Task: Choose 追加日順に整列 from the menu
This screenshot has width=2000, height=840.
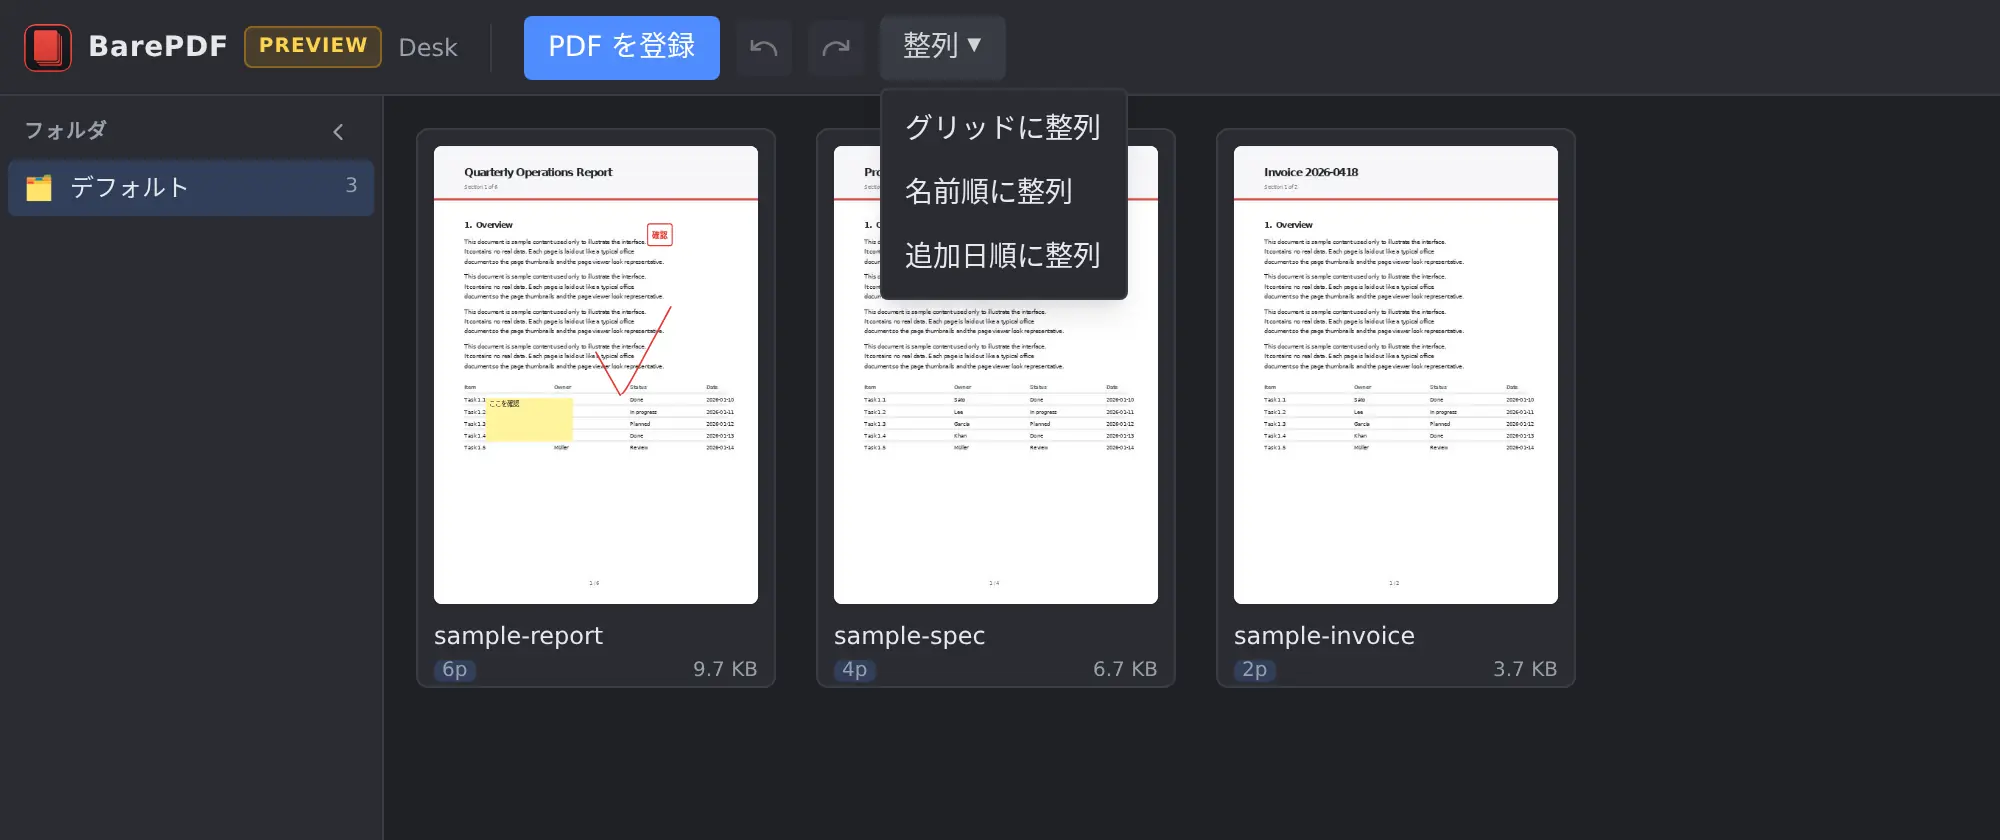Action: tap(1003, 255)
